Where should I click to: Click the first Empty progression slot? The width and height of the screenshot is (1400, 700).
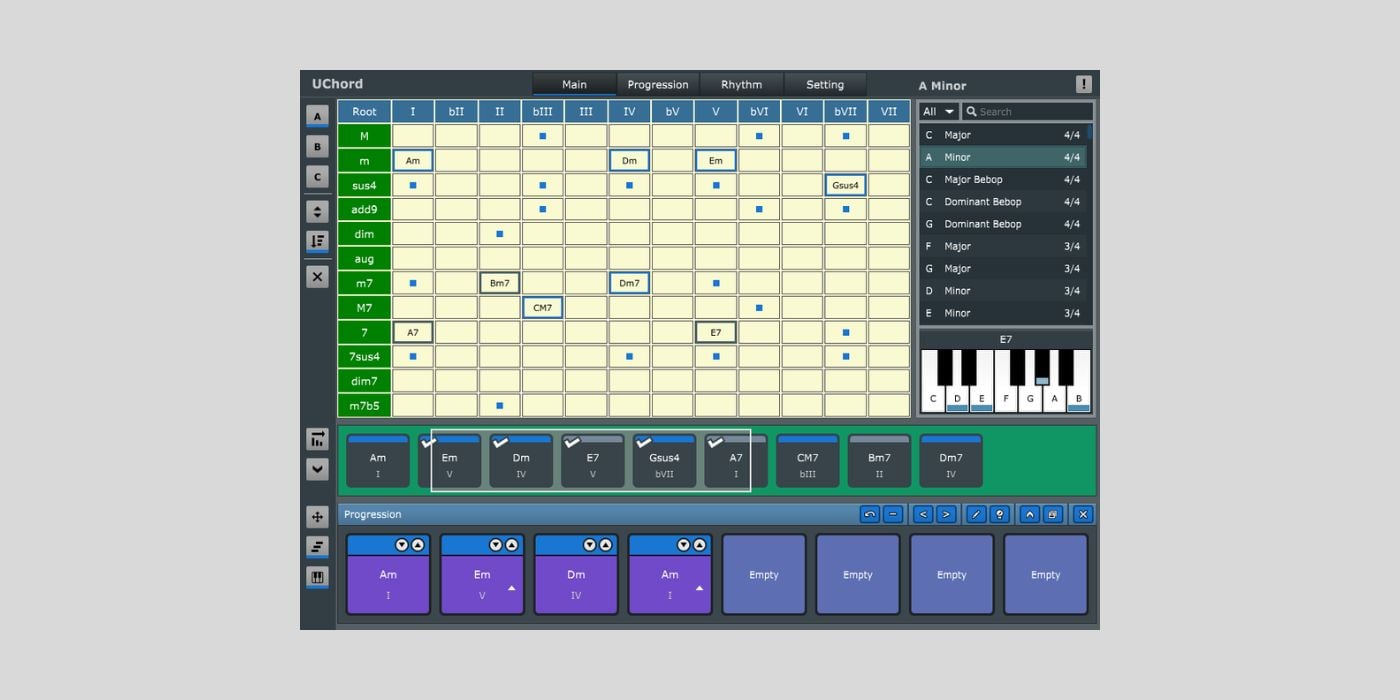point(764,574)
